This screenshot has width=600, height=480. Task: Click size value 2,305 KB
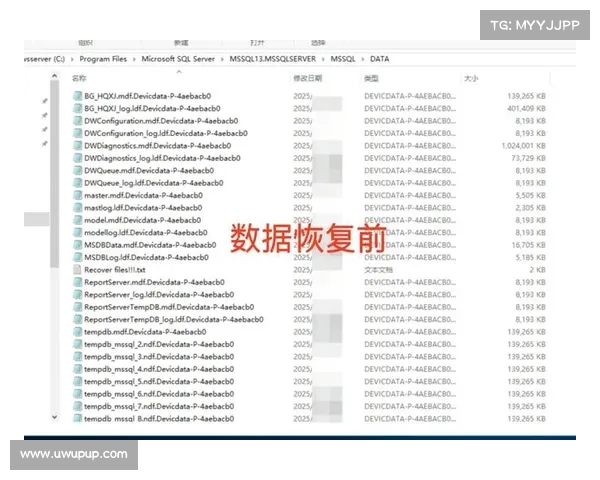(530, 207)
